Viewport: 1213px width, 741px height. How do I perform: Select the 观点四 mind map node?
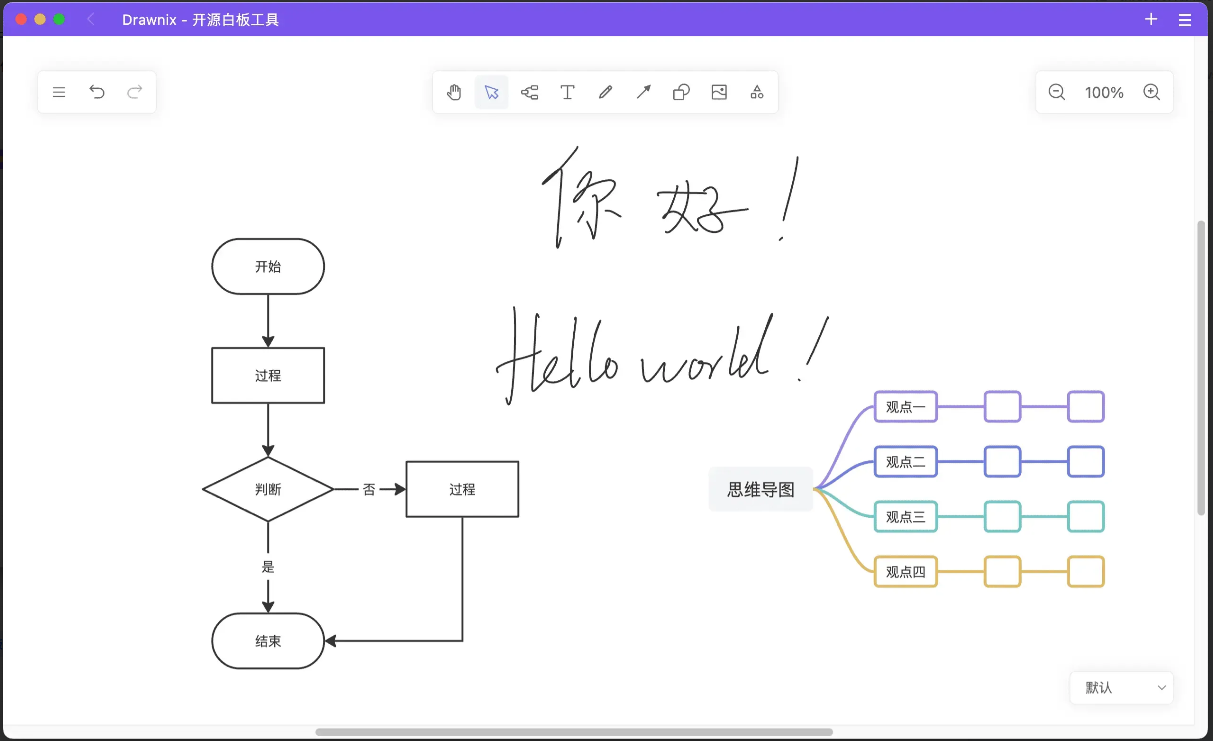pos(906,572)
